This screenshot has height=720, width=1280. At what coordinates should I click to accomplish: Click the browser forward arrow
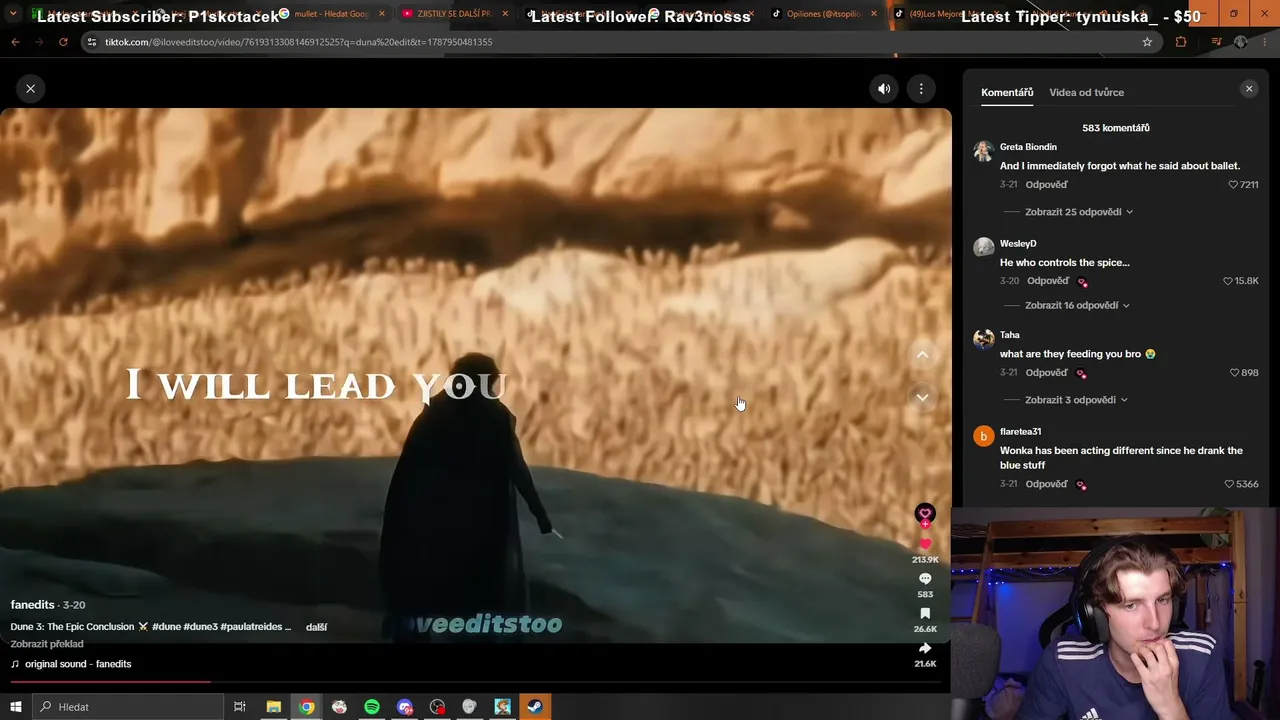[x=39, y=42]
